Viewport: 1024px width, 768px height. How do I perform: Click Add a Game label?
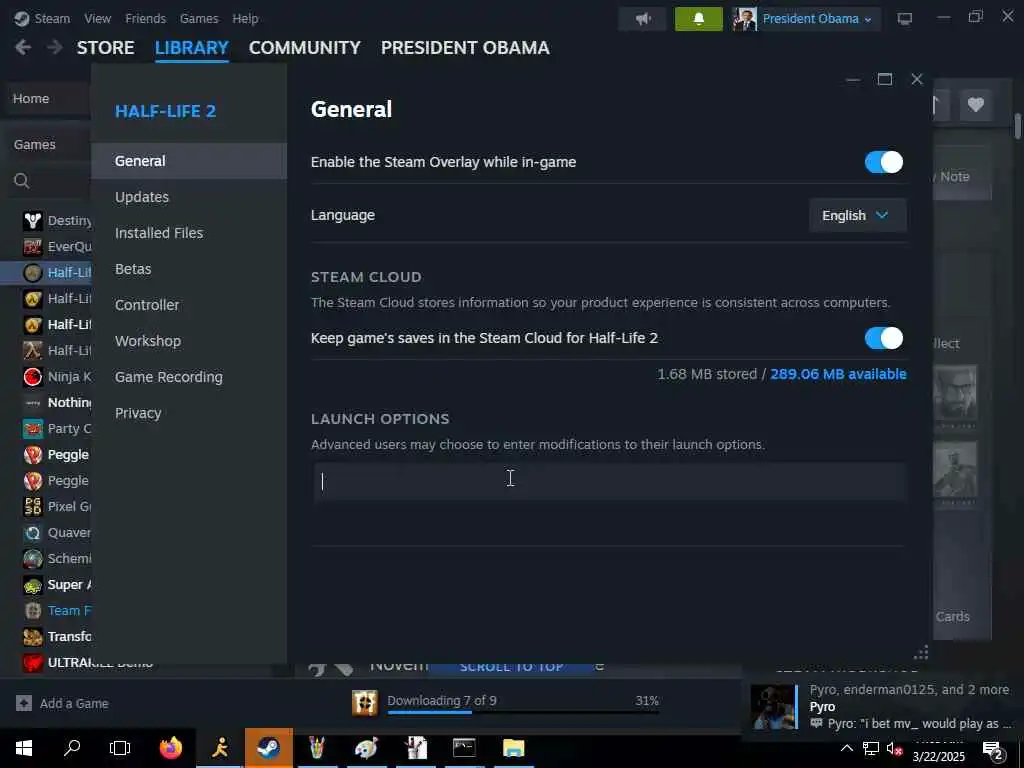(x=74, y=703)
